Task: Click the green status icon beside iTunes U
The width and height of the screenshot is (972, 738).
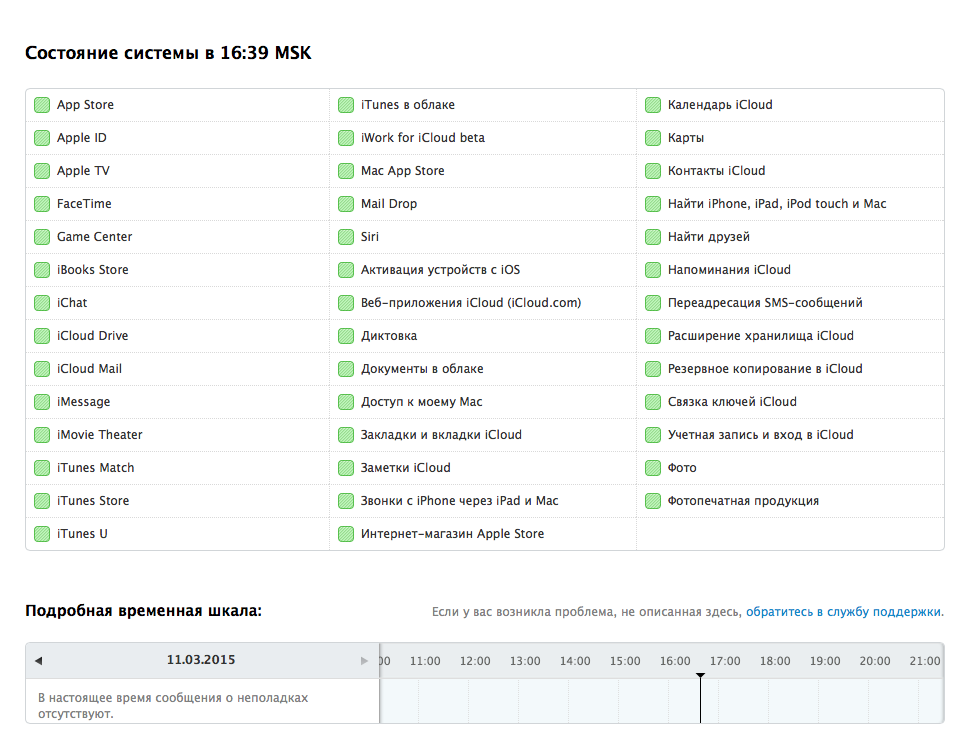Action: (42, 534)
